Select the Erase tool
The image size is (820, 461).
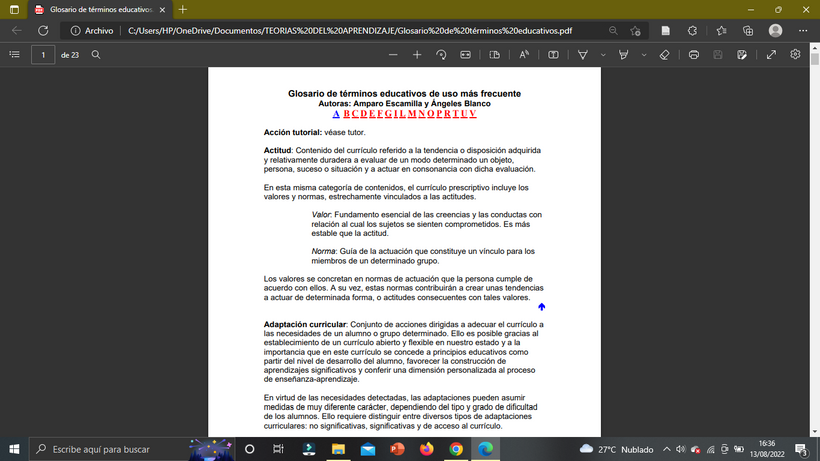664,54
